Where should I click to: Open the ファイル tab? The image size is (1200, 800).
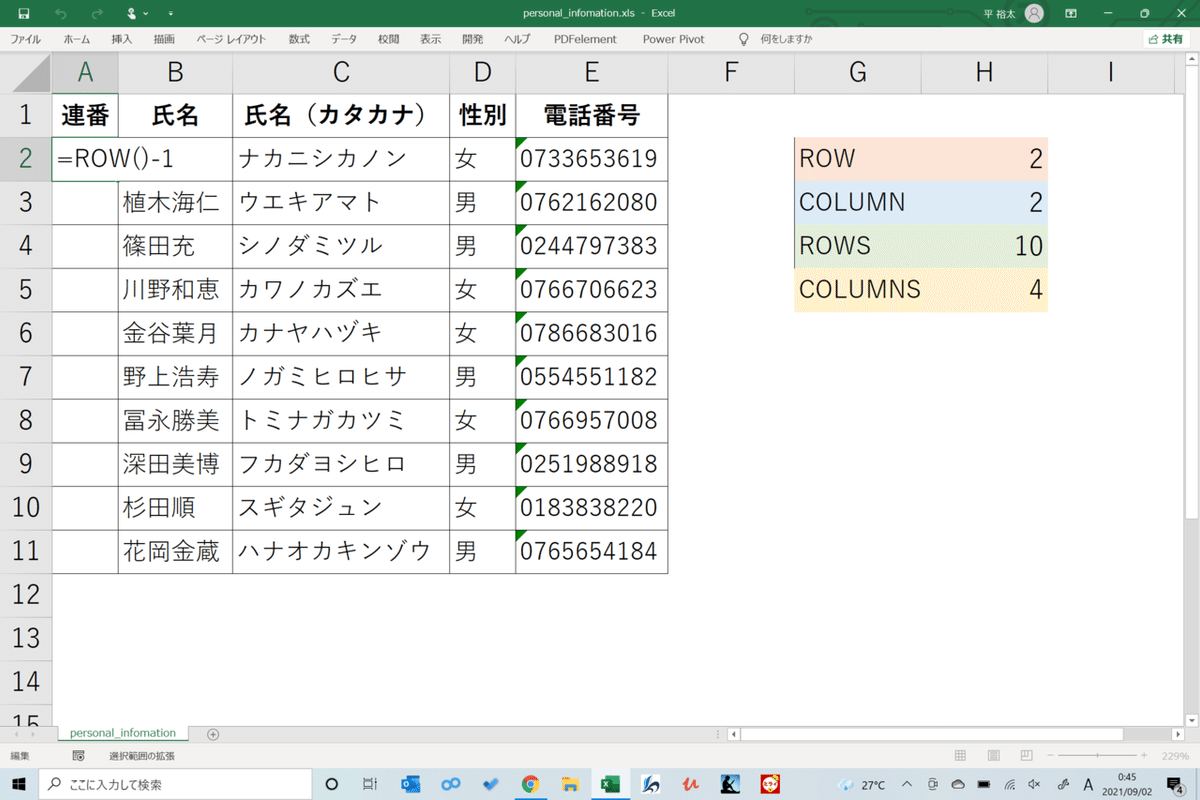pyautogui.click(x=25, y=39)
